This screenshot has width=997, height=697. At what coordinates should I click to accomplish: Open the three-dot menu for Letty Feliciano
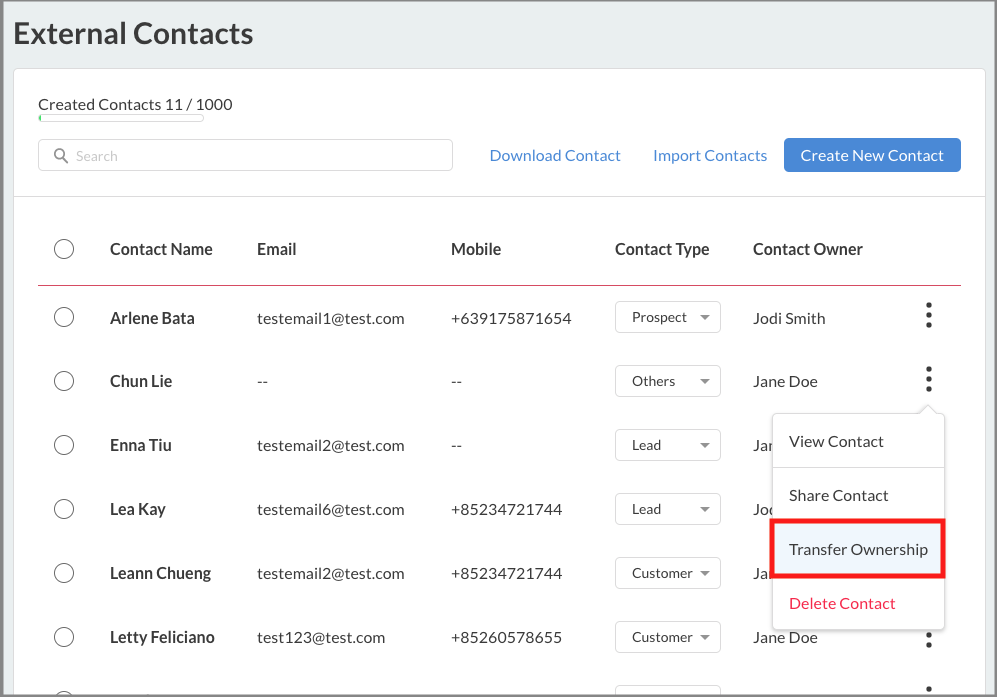click(x=929, y=639)
